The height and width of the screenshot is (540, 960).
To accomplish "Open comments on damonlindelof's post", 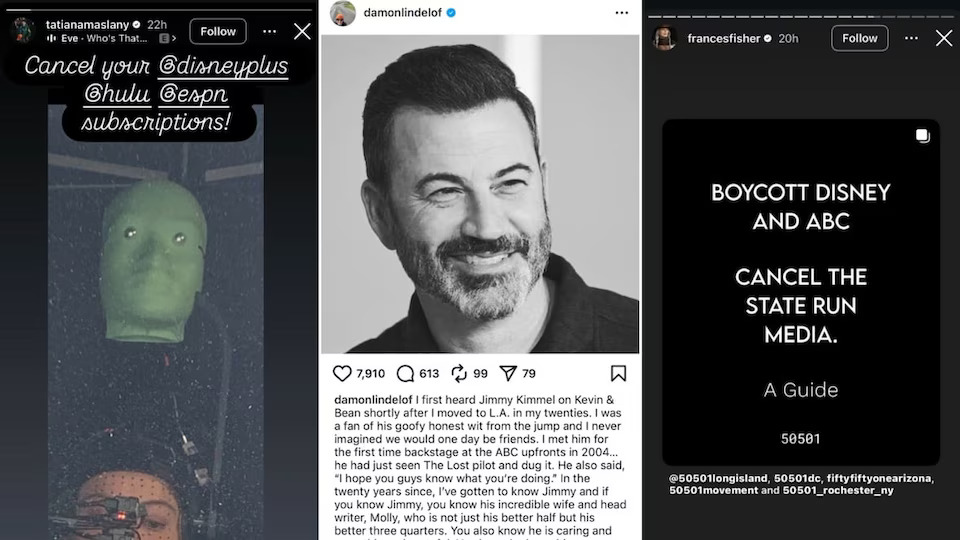I will click(x=405, y=373).
